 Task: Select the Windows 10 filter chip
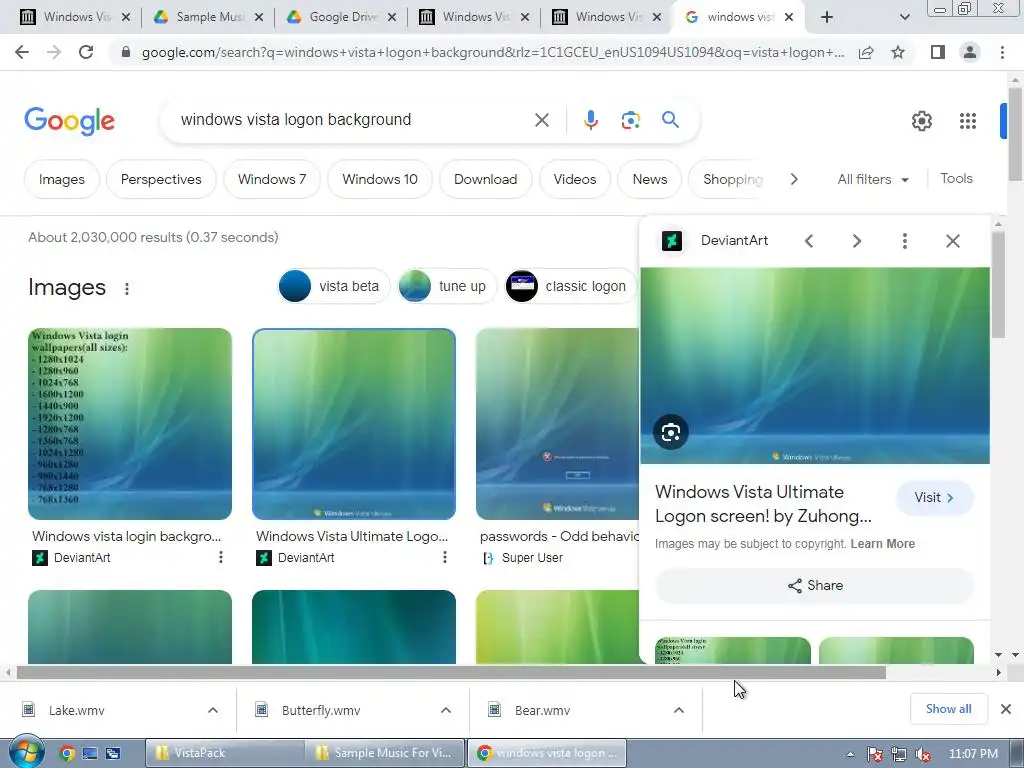click(379, 179)
